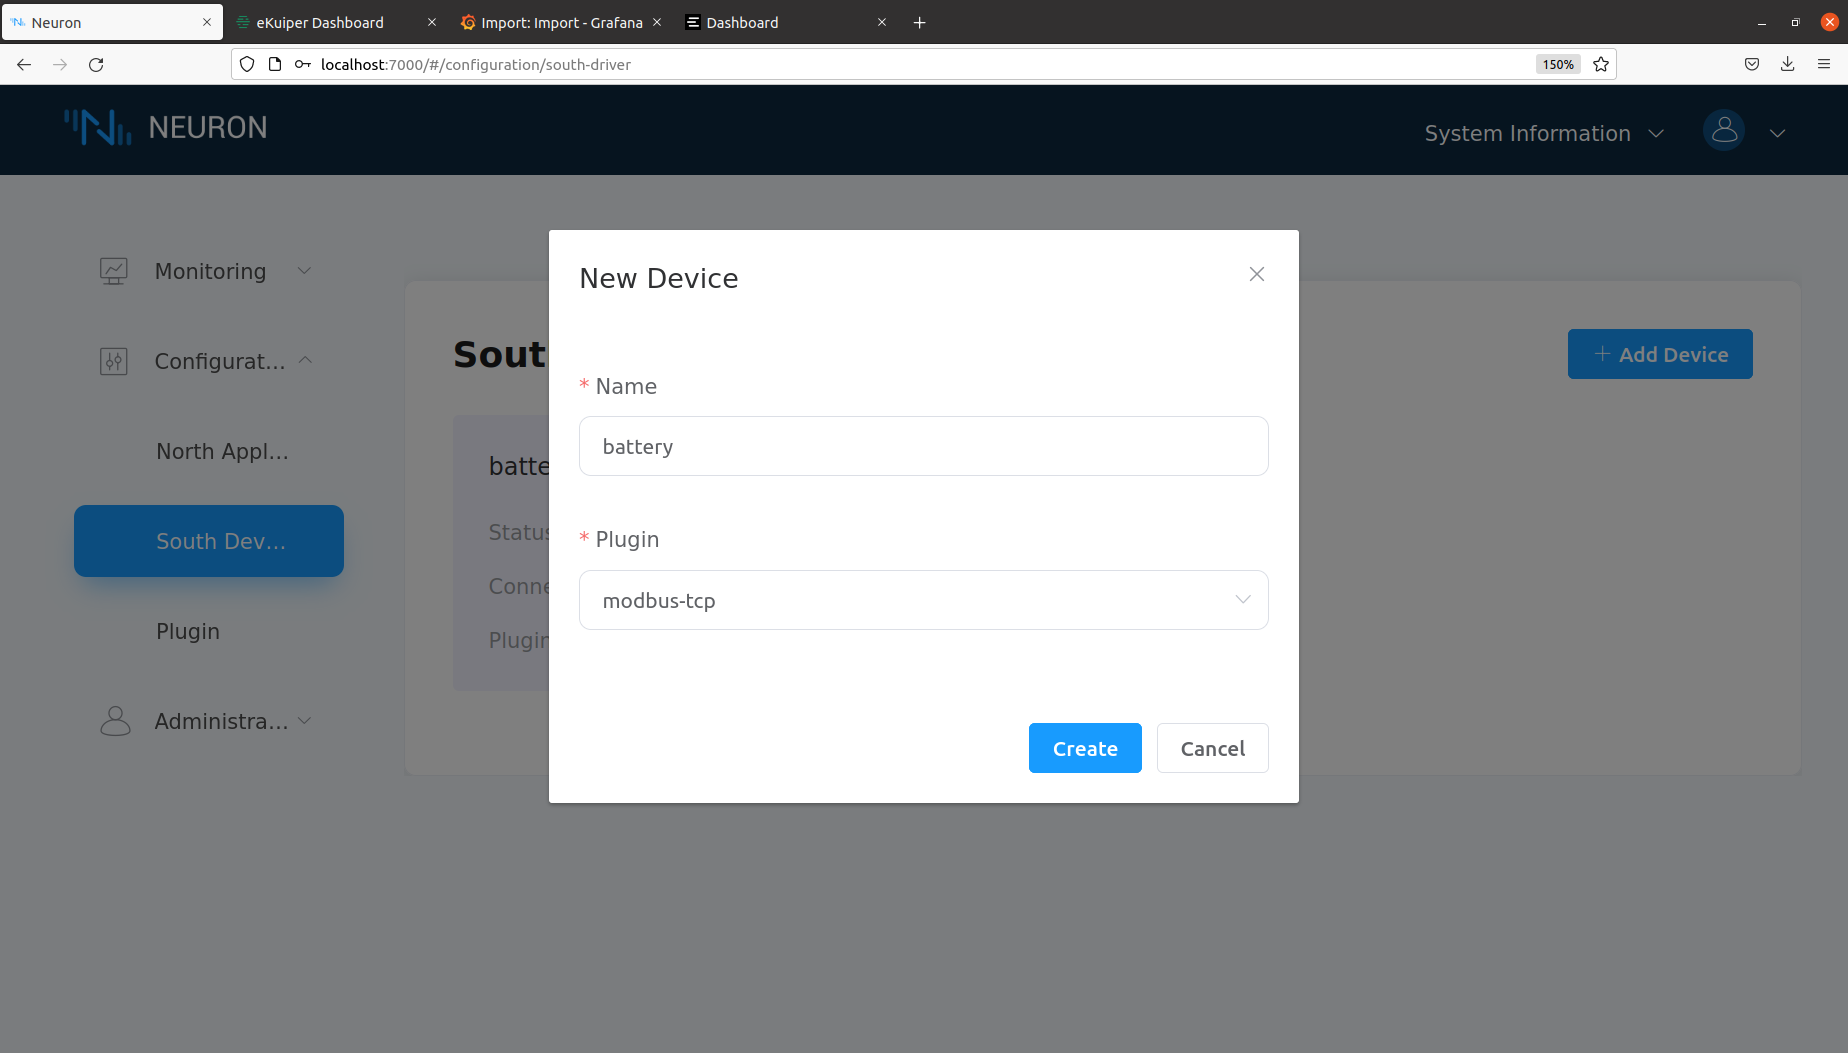Click the 150% zoom level indicator

coord(1558,64)
